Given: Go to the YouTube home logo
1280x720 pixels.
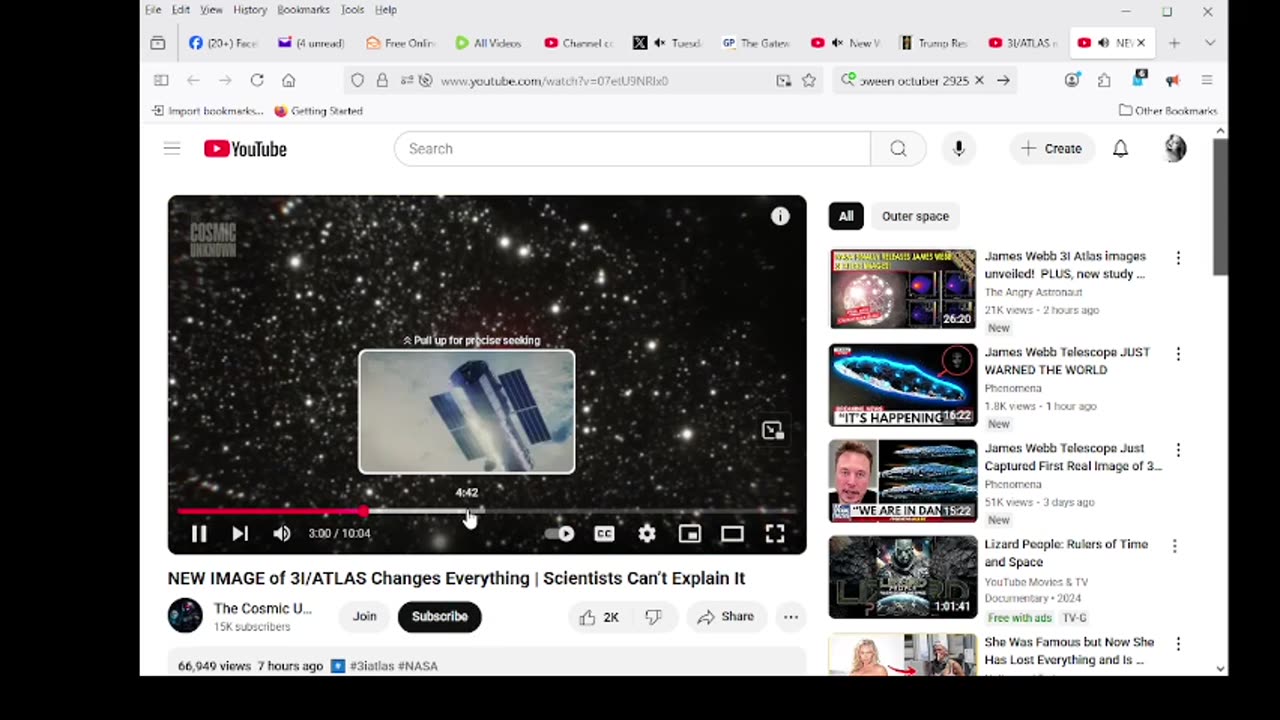Looking at the screenshot, I should pos(245,149).
